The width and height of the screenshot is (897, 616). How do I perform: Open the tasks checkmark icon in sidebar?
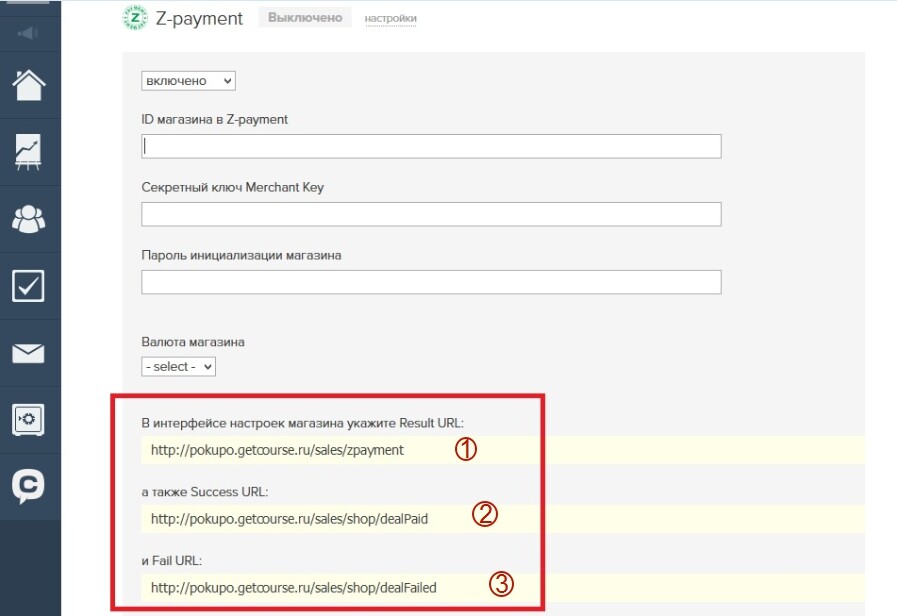(28, 286)
